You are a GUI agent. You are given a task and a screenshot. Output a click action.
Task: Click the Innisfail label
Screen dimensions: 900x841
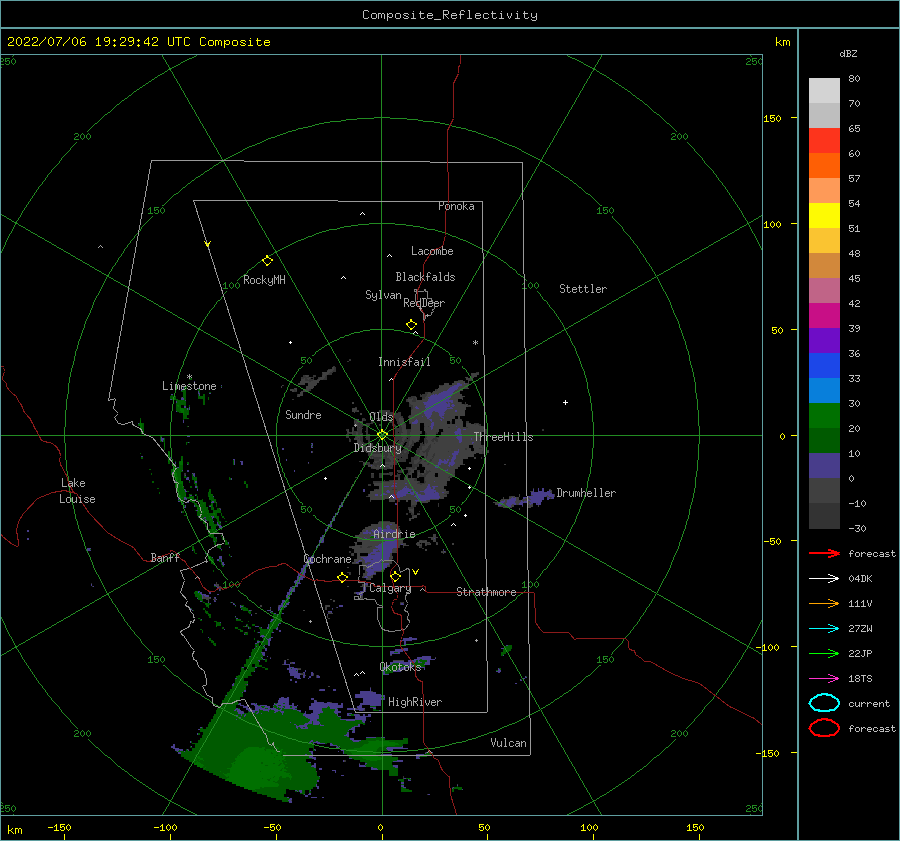point(404,362)
